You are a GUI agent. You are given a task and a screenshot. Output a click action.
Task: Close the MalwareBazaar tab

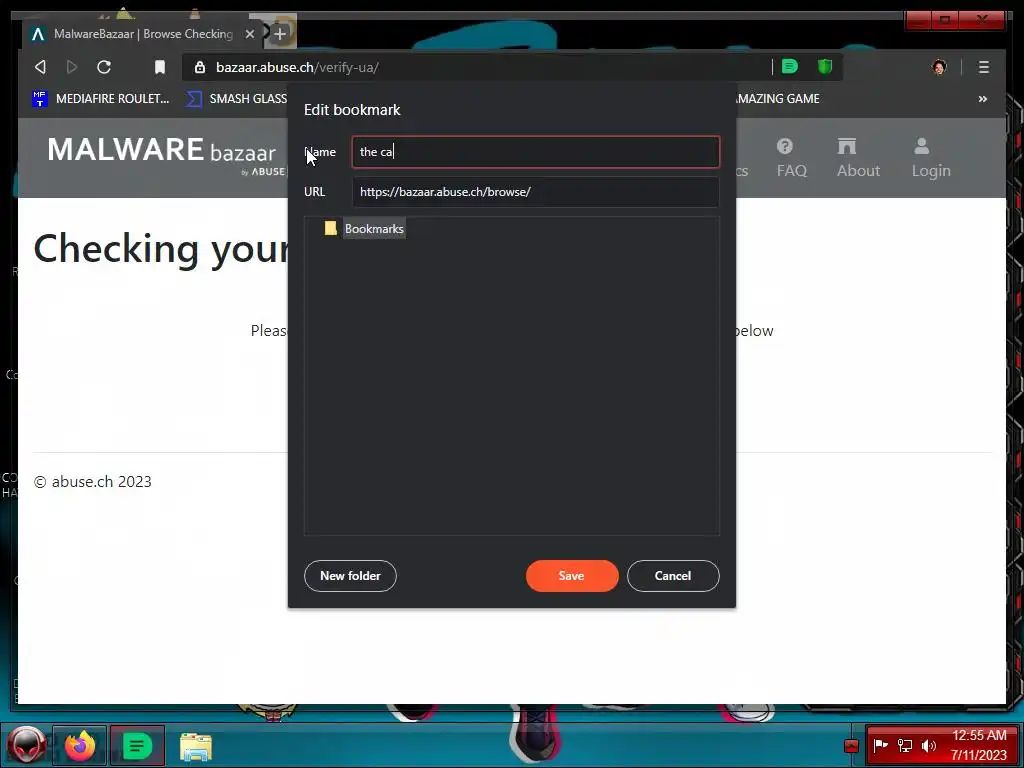click(249, 34)
